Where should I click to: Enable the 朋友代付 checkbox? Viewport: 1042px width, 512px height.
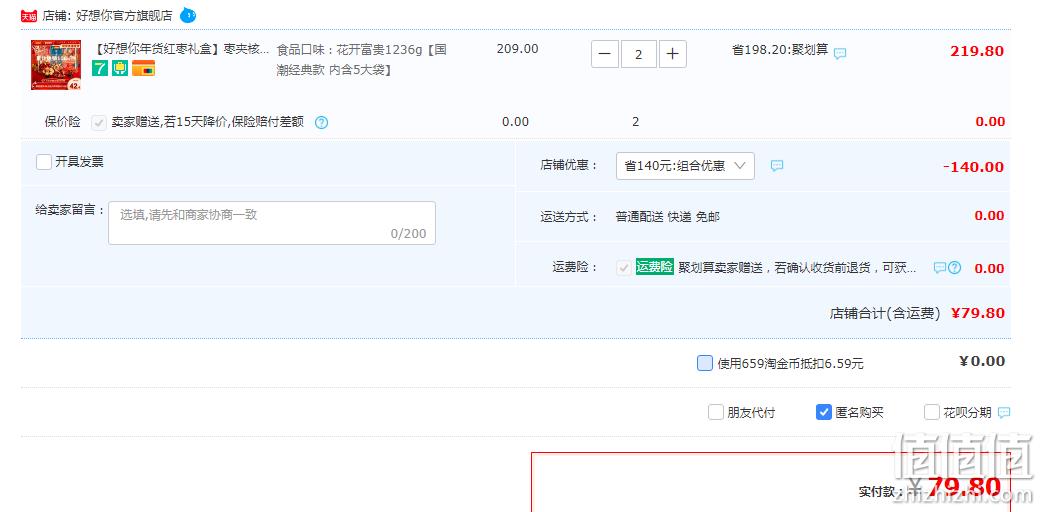[x=716, y=412]
